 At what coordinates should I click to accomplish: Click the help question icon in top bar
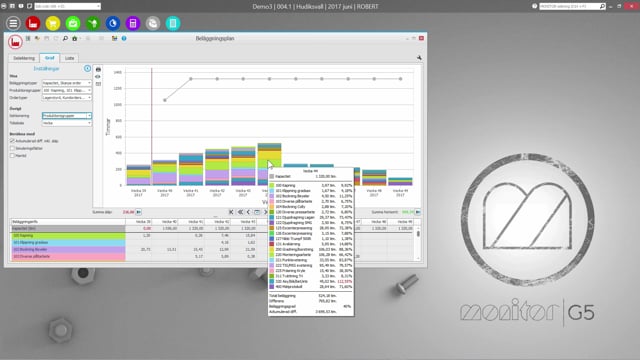(535, 6)
